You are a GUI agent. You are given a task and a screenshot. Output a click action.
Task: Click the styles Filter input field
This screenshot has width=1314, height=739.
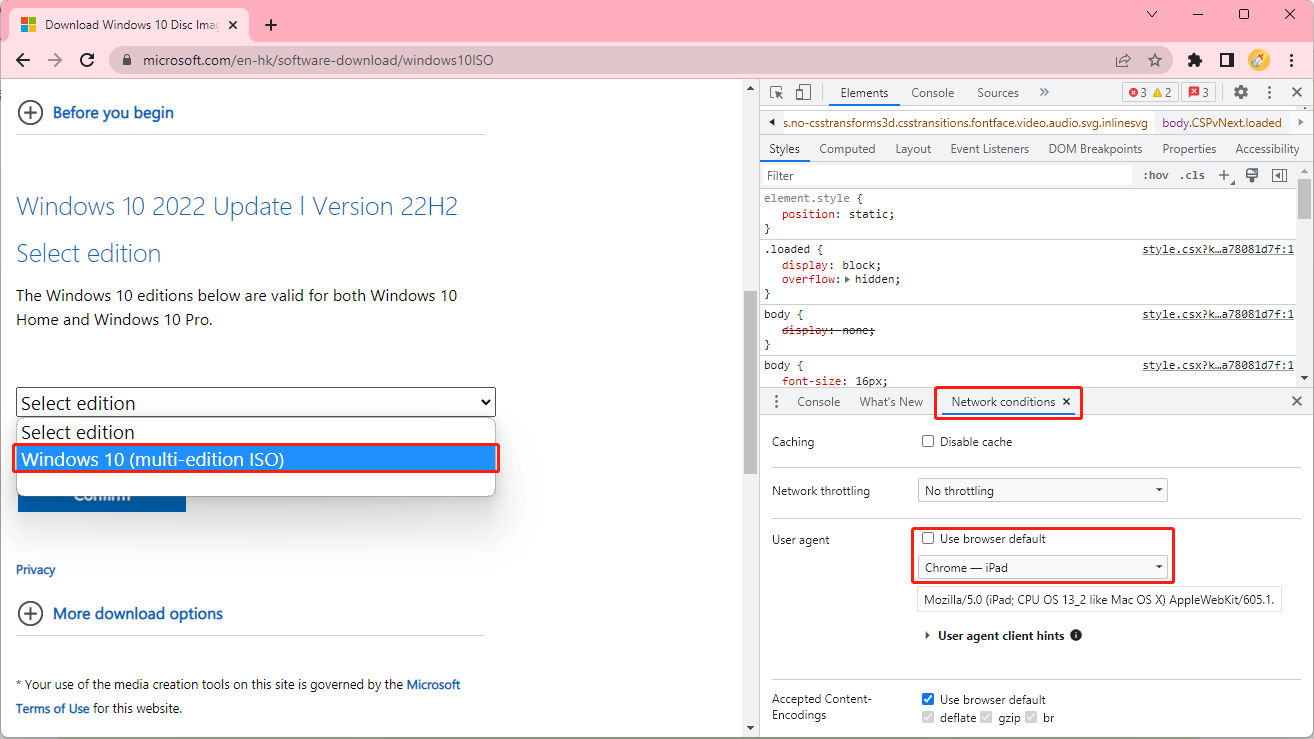point(946,176)
